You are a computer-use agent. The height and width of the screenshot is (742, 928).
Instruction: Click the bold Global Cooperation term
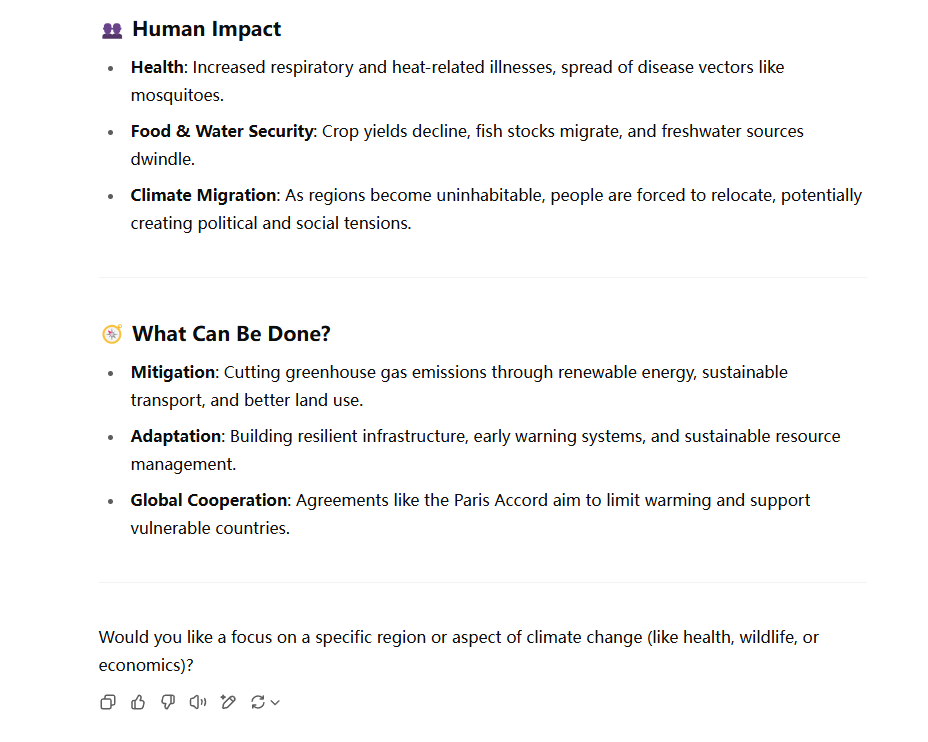tap(209, 500)
